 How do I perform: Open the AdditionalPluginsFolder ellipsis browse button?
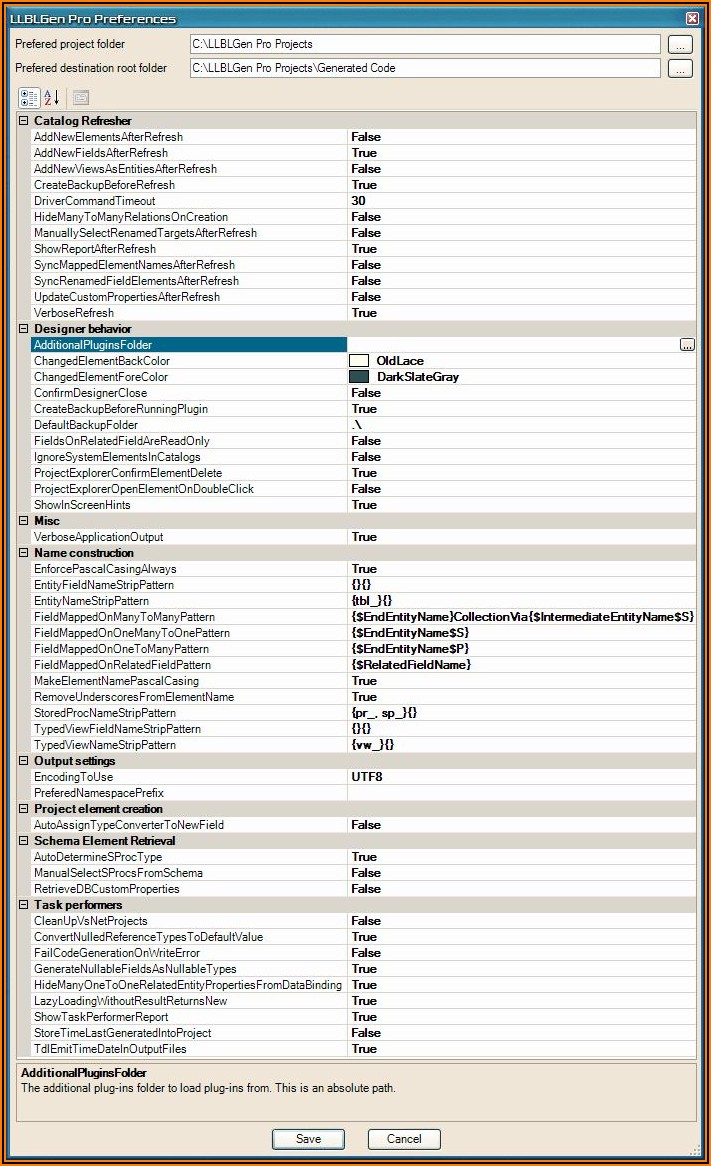coord(687,345)
